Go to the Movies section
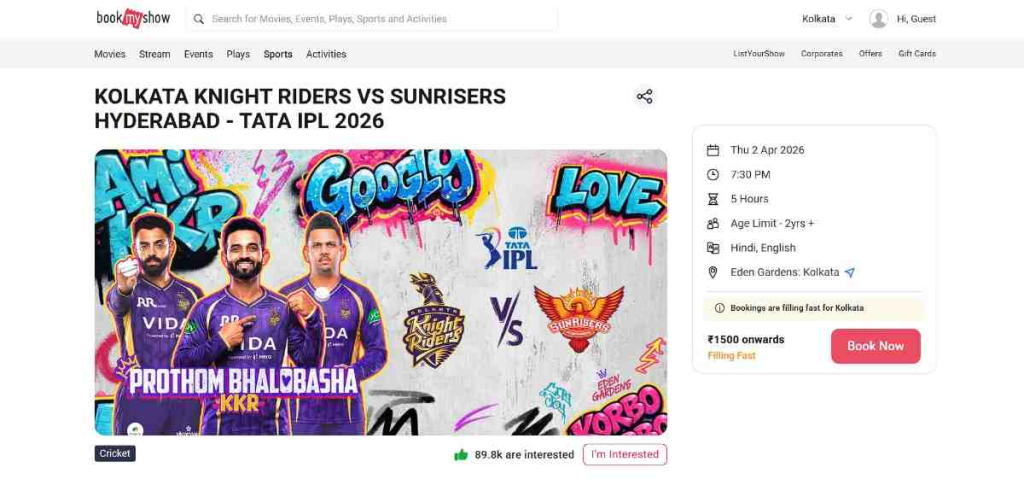The width and height of the screenshot is (1024, 485). [x=110, y=54]
